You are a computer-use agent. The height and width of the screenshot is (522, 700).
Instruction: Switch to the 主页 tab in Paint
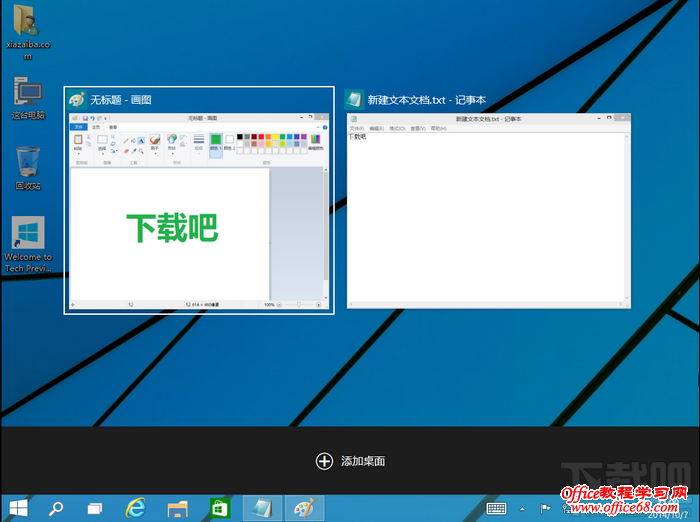pos(96,127)
